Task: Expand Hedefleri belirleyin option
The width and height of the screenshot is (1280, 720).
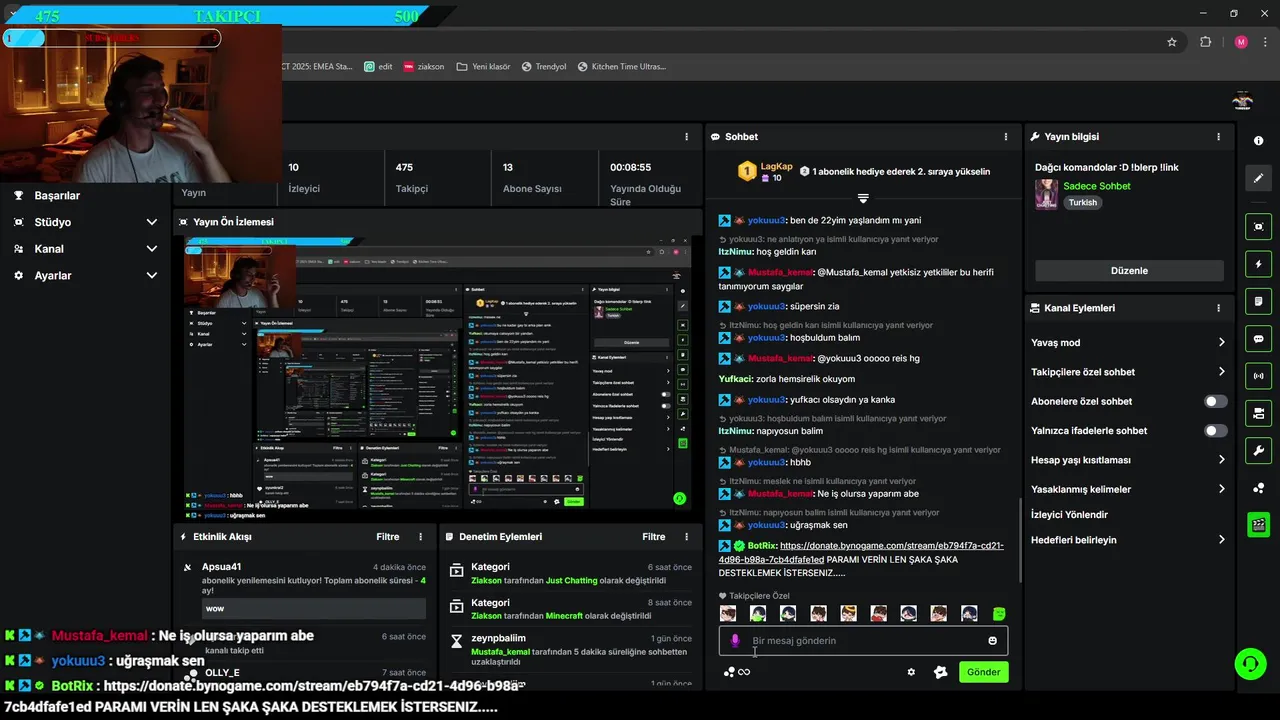Action: click(x=1221, y=540)
